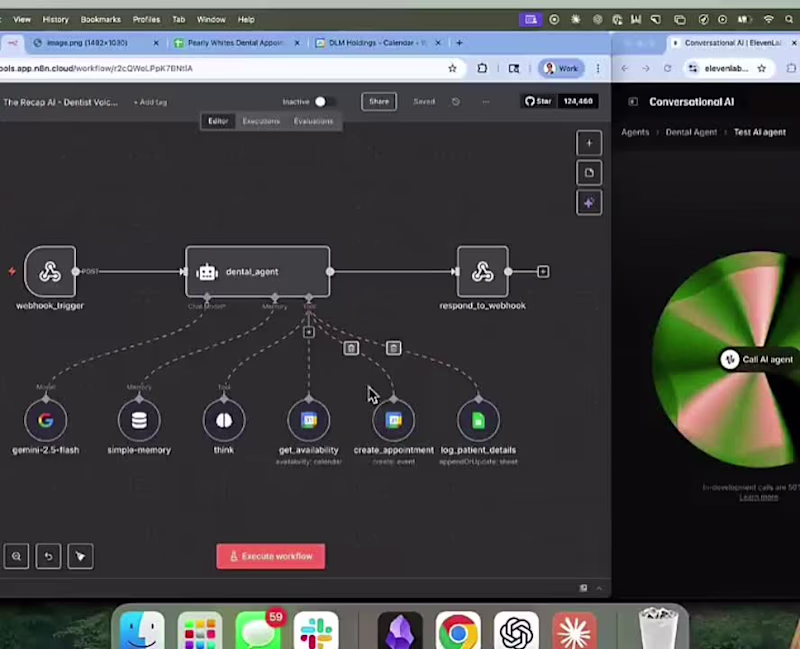
Task: Undo the last canvas action
Action: [x=48, y=556]
